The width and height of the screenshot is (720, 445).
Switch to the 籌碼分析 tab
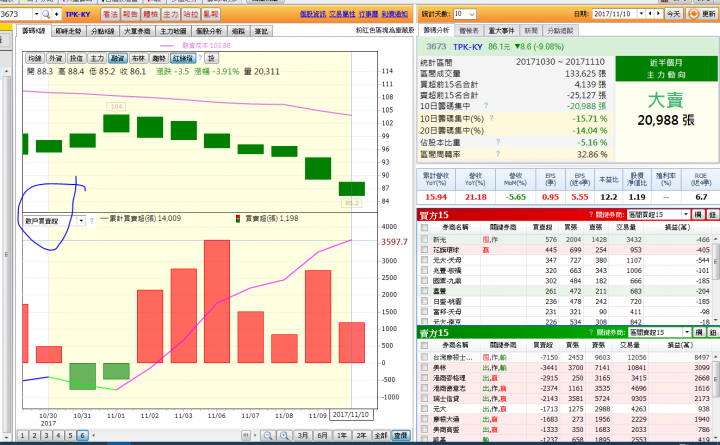(x=436, y=30)
